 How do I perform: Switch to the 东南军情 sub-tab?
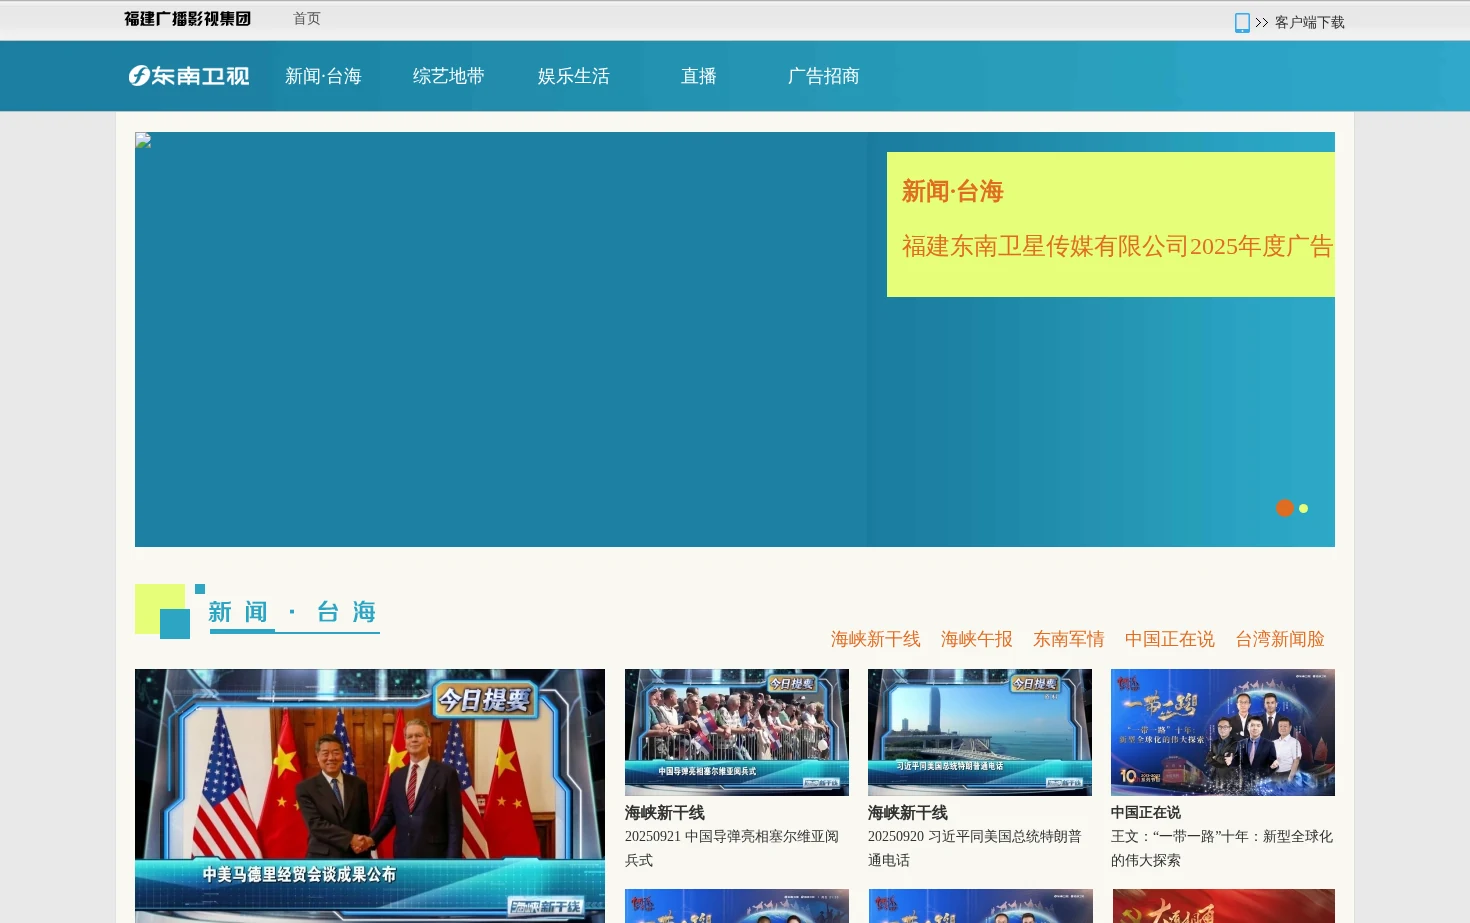point(1068,639)
